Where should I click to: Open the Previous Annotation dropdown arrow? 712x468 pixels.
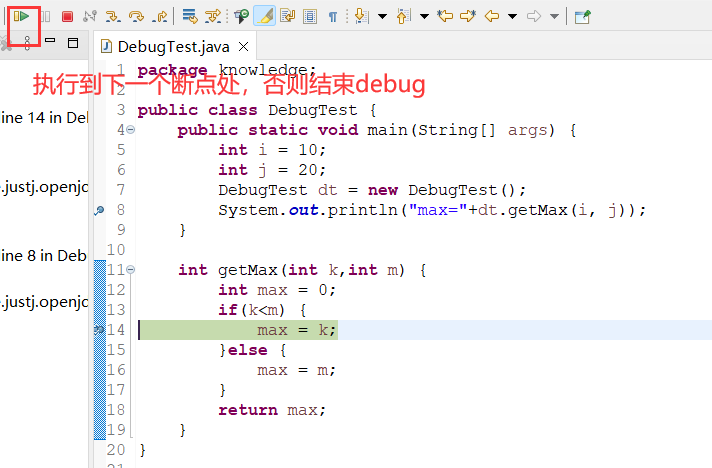(424, 17)
